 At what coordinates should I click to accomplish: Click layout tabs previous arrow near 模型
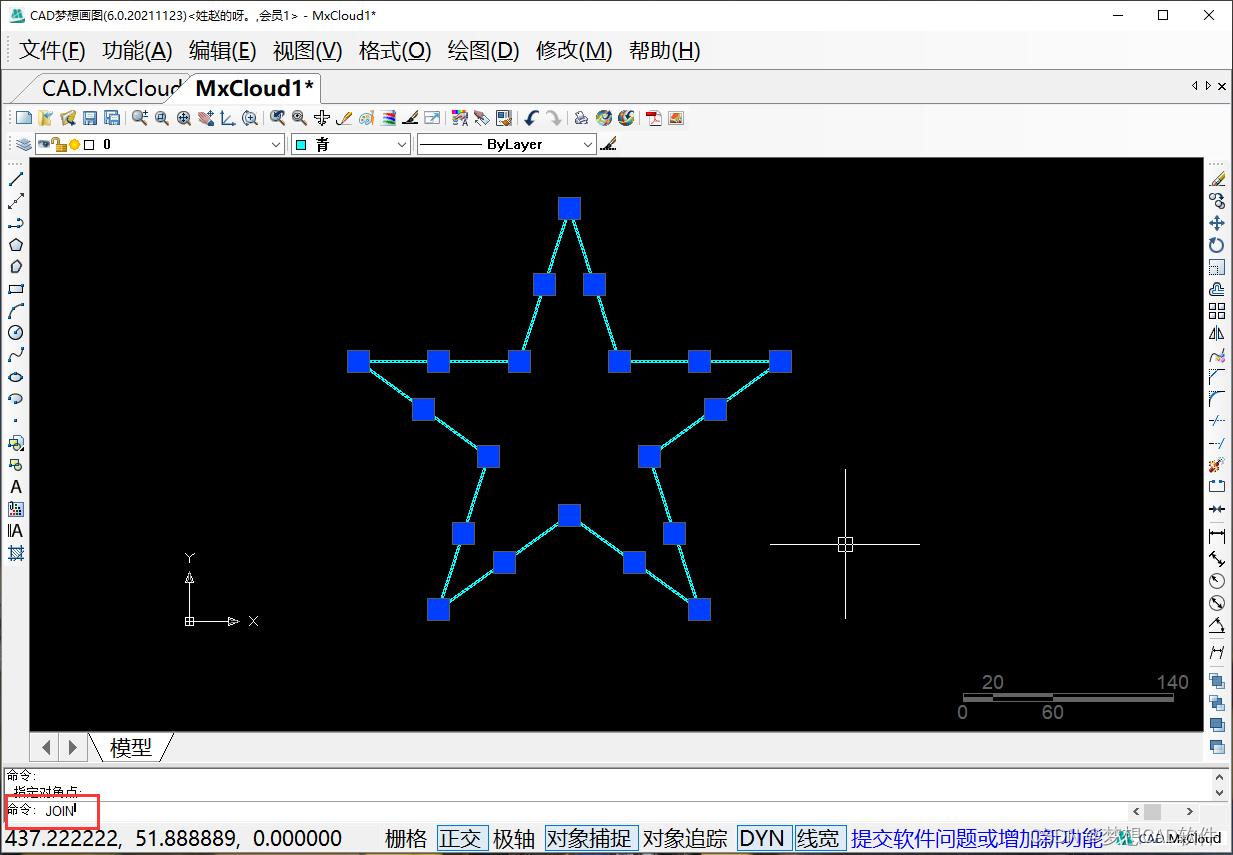pyautogui.click(x=46, y=747)
